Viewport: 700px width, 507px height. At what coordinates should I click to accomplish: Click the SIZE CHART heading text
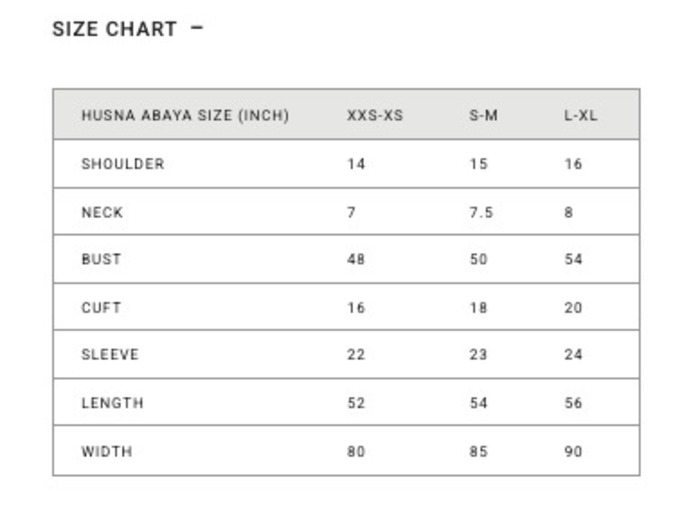(114, 29)
